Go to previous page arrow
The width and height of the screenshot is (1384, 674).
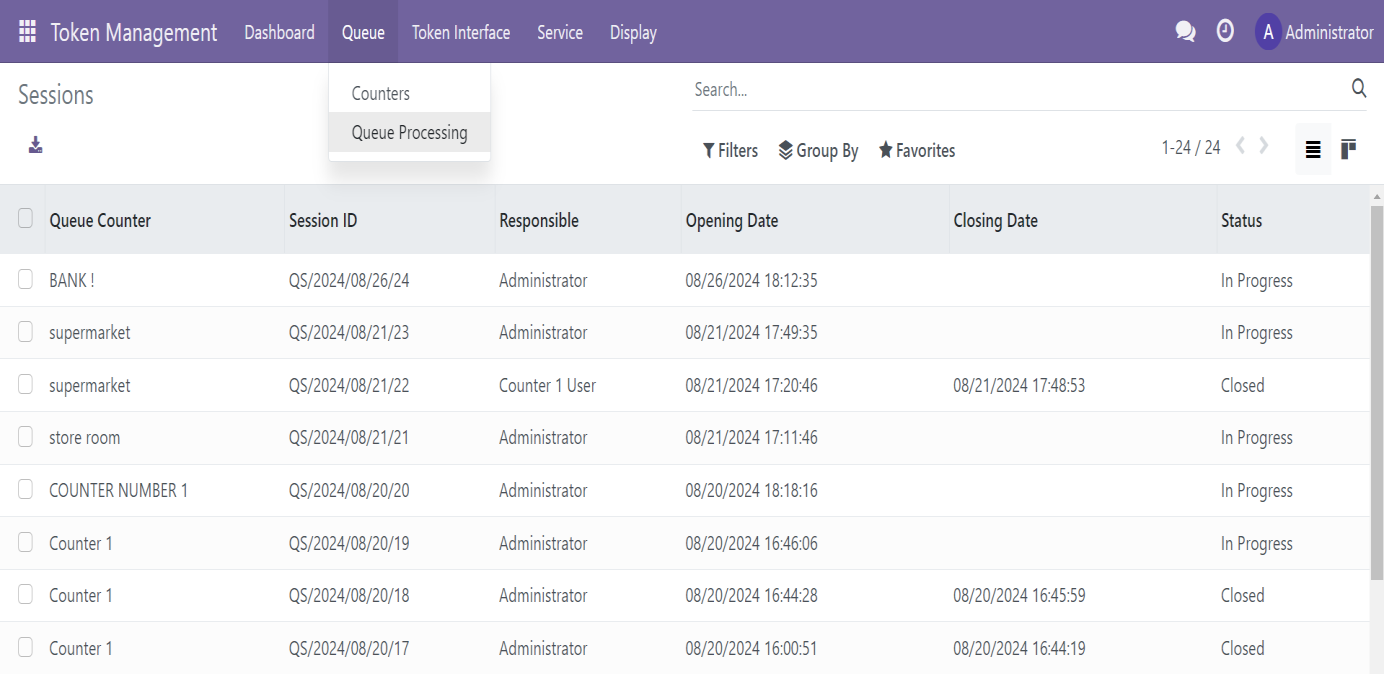pos(1241,147)
